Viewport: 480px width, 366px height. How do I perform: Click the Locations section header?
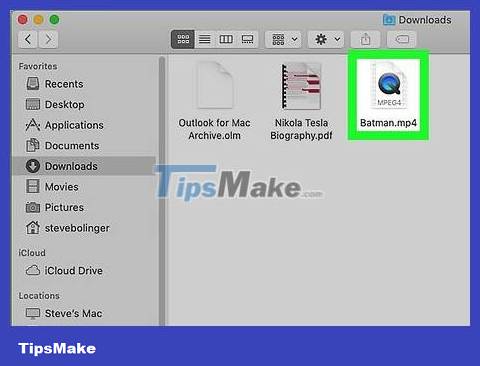tap(39, 296)
